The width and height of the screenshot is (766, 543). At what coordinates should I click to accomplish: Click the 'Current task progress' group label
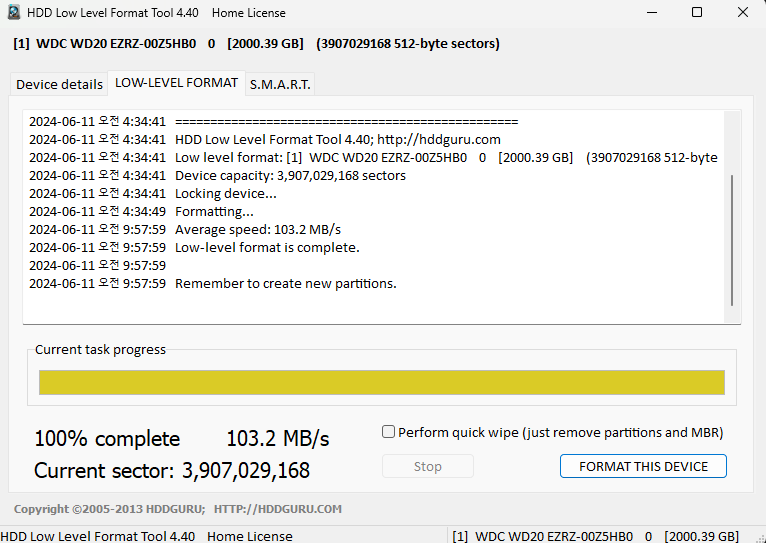[x=100, y=350]
